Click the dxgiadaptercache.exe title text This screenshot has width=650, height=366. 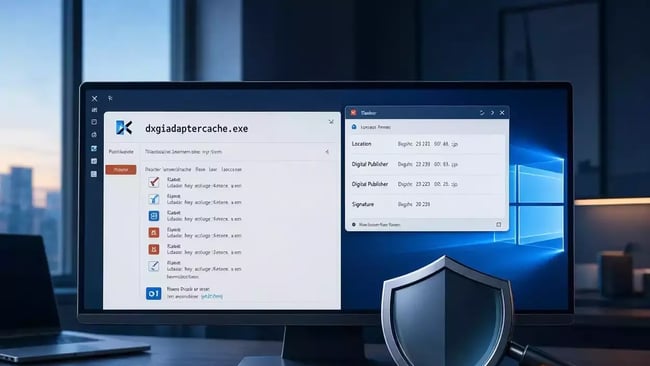pos(196,128)
